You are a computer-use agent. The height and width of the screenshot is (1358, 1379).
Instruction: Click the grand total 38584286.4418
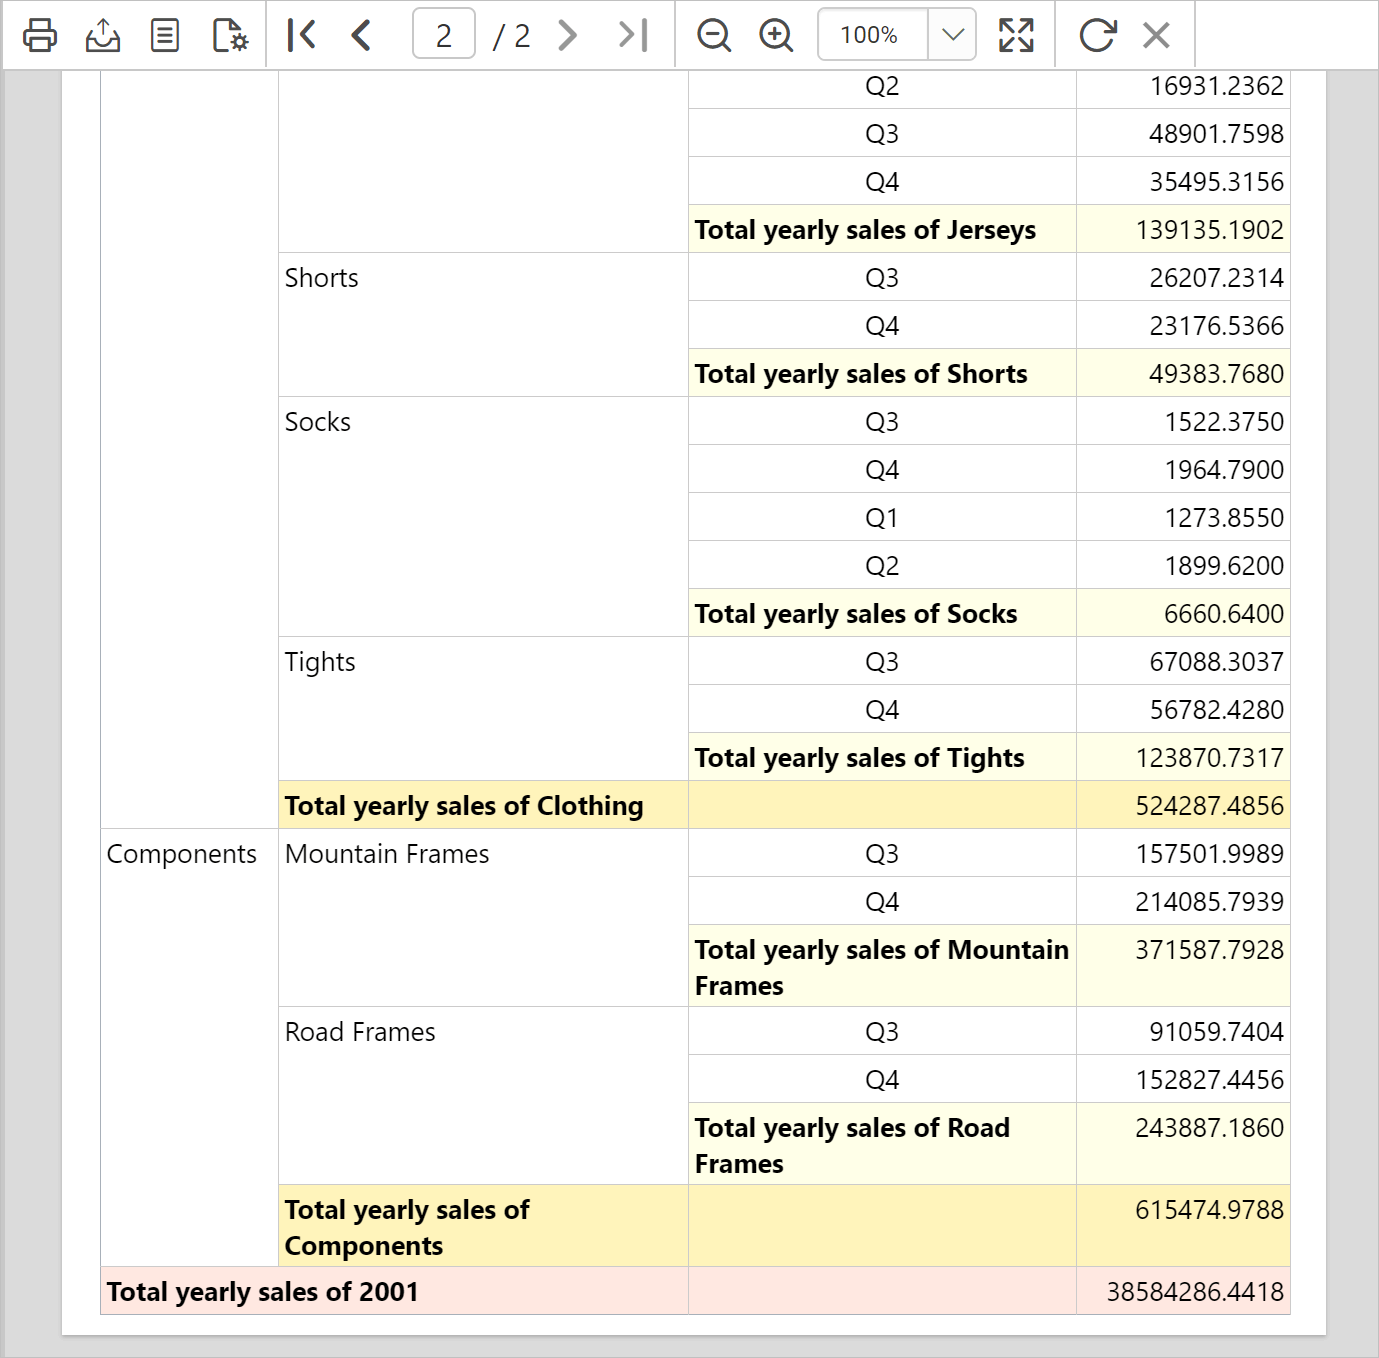point(1184,1291)
